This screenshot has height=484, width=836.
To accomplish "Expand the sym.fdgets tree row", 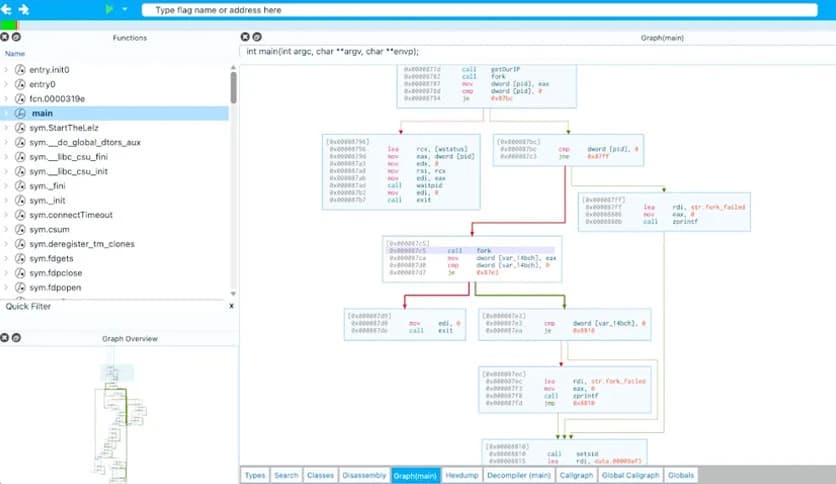I will coord(6,258).
